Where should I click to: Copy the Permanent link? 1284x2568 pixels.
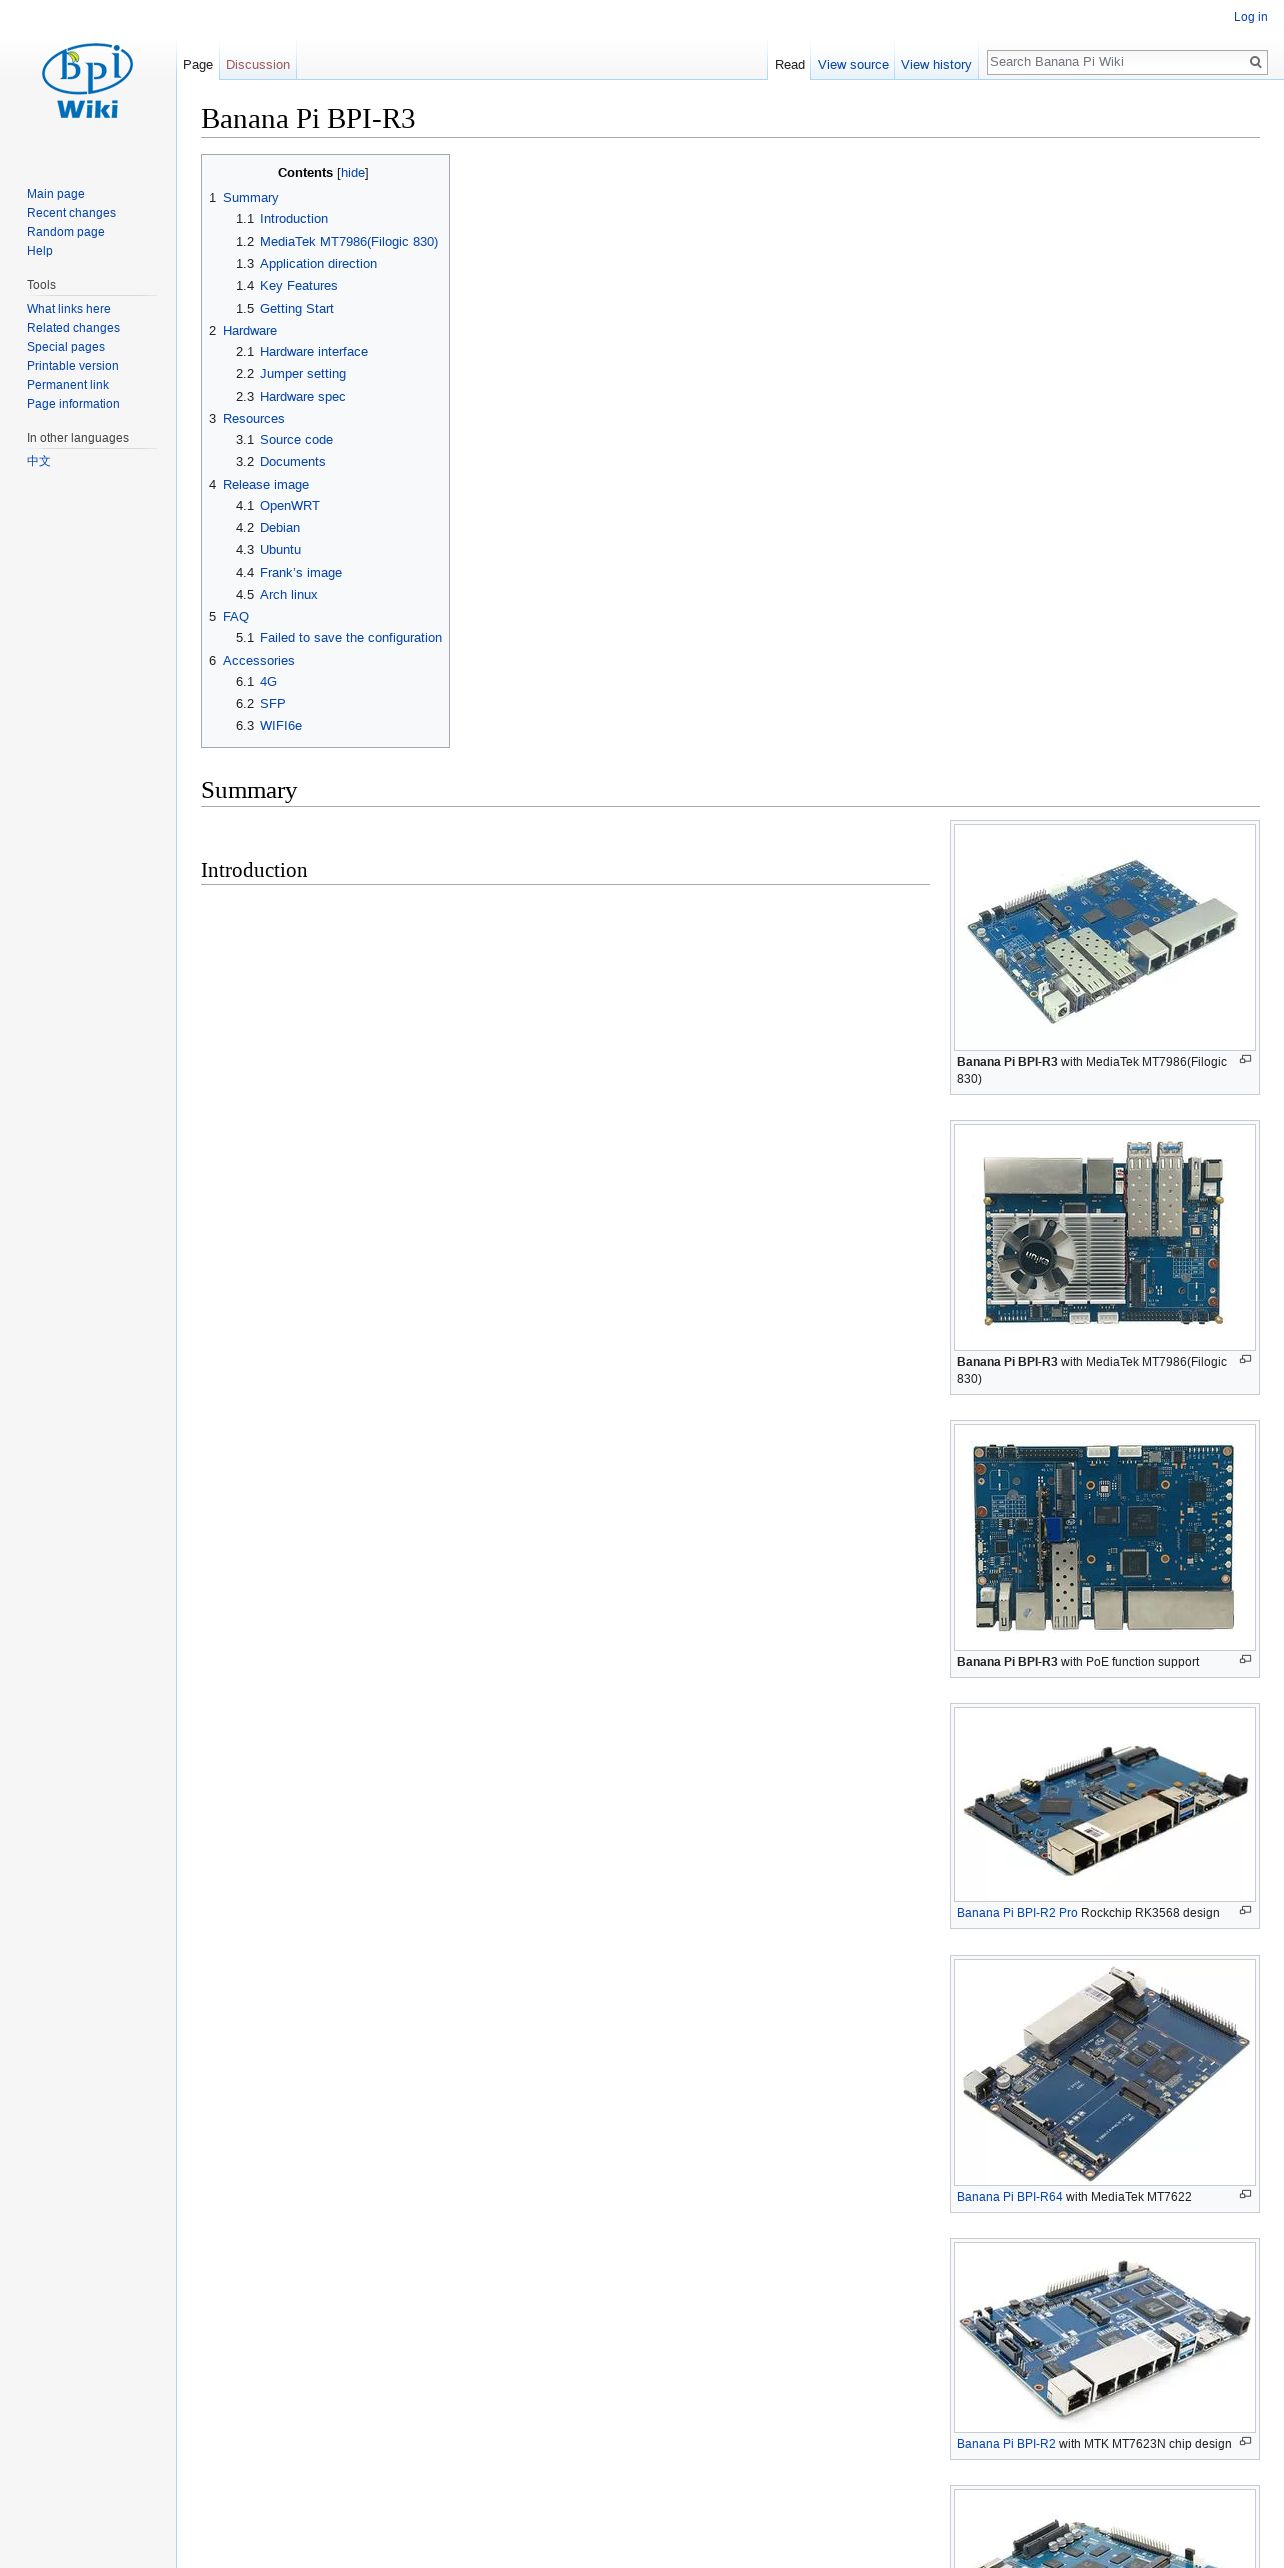[68, 385]
